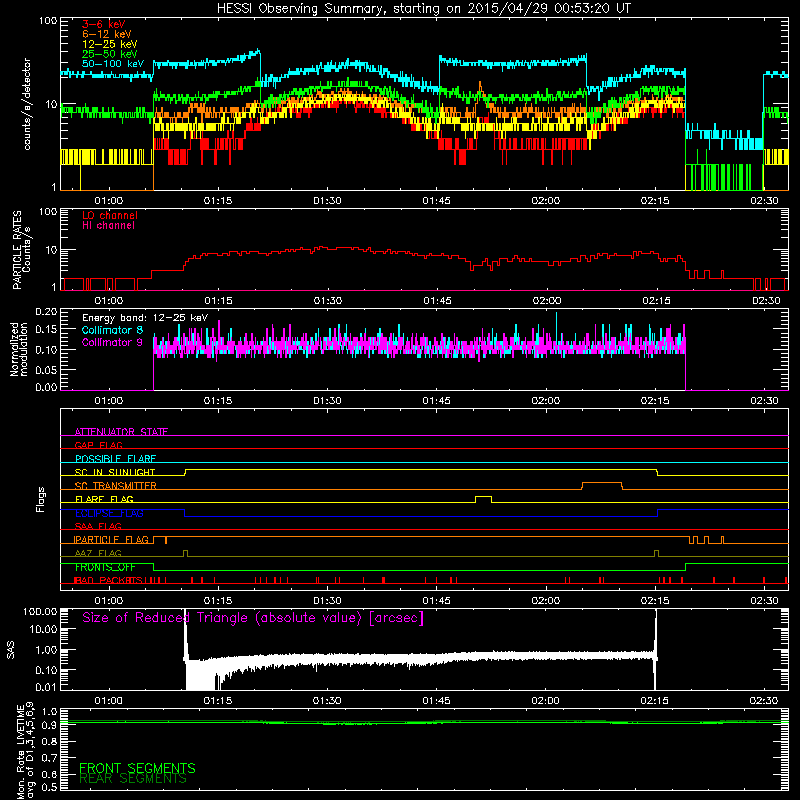
Task: Click the 'Energy band: 12-25 keV' label
Action: tap(145, 318)
